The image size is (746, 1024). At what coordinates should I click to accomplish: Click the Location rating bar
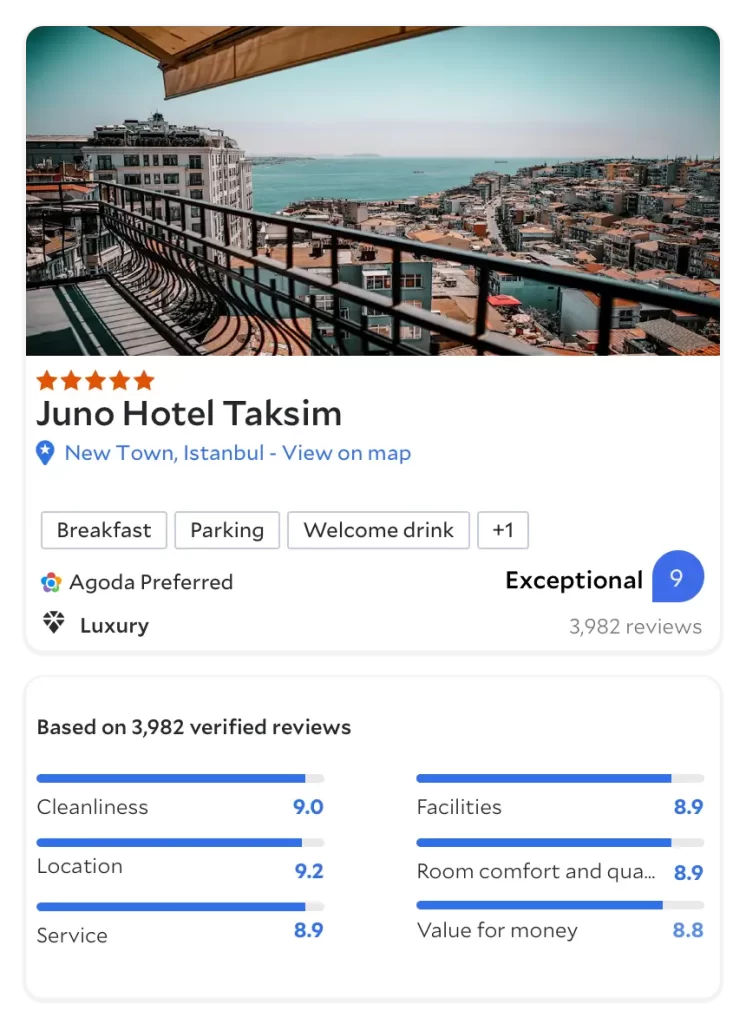(x=180, y=843)
